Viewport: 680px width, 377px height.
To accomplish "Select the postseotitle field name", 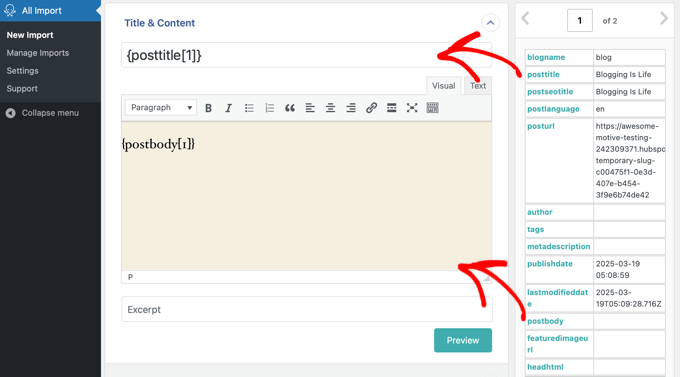I will 550,92.
